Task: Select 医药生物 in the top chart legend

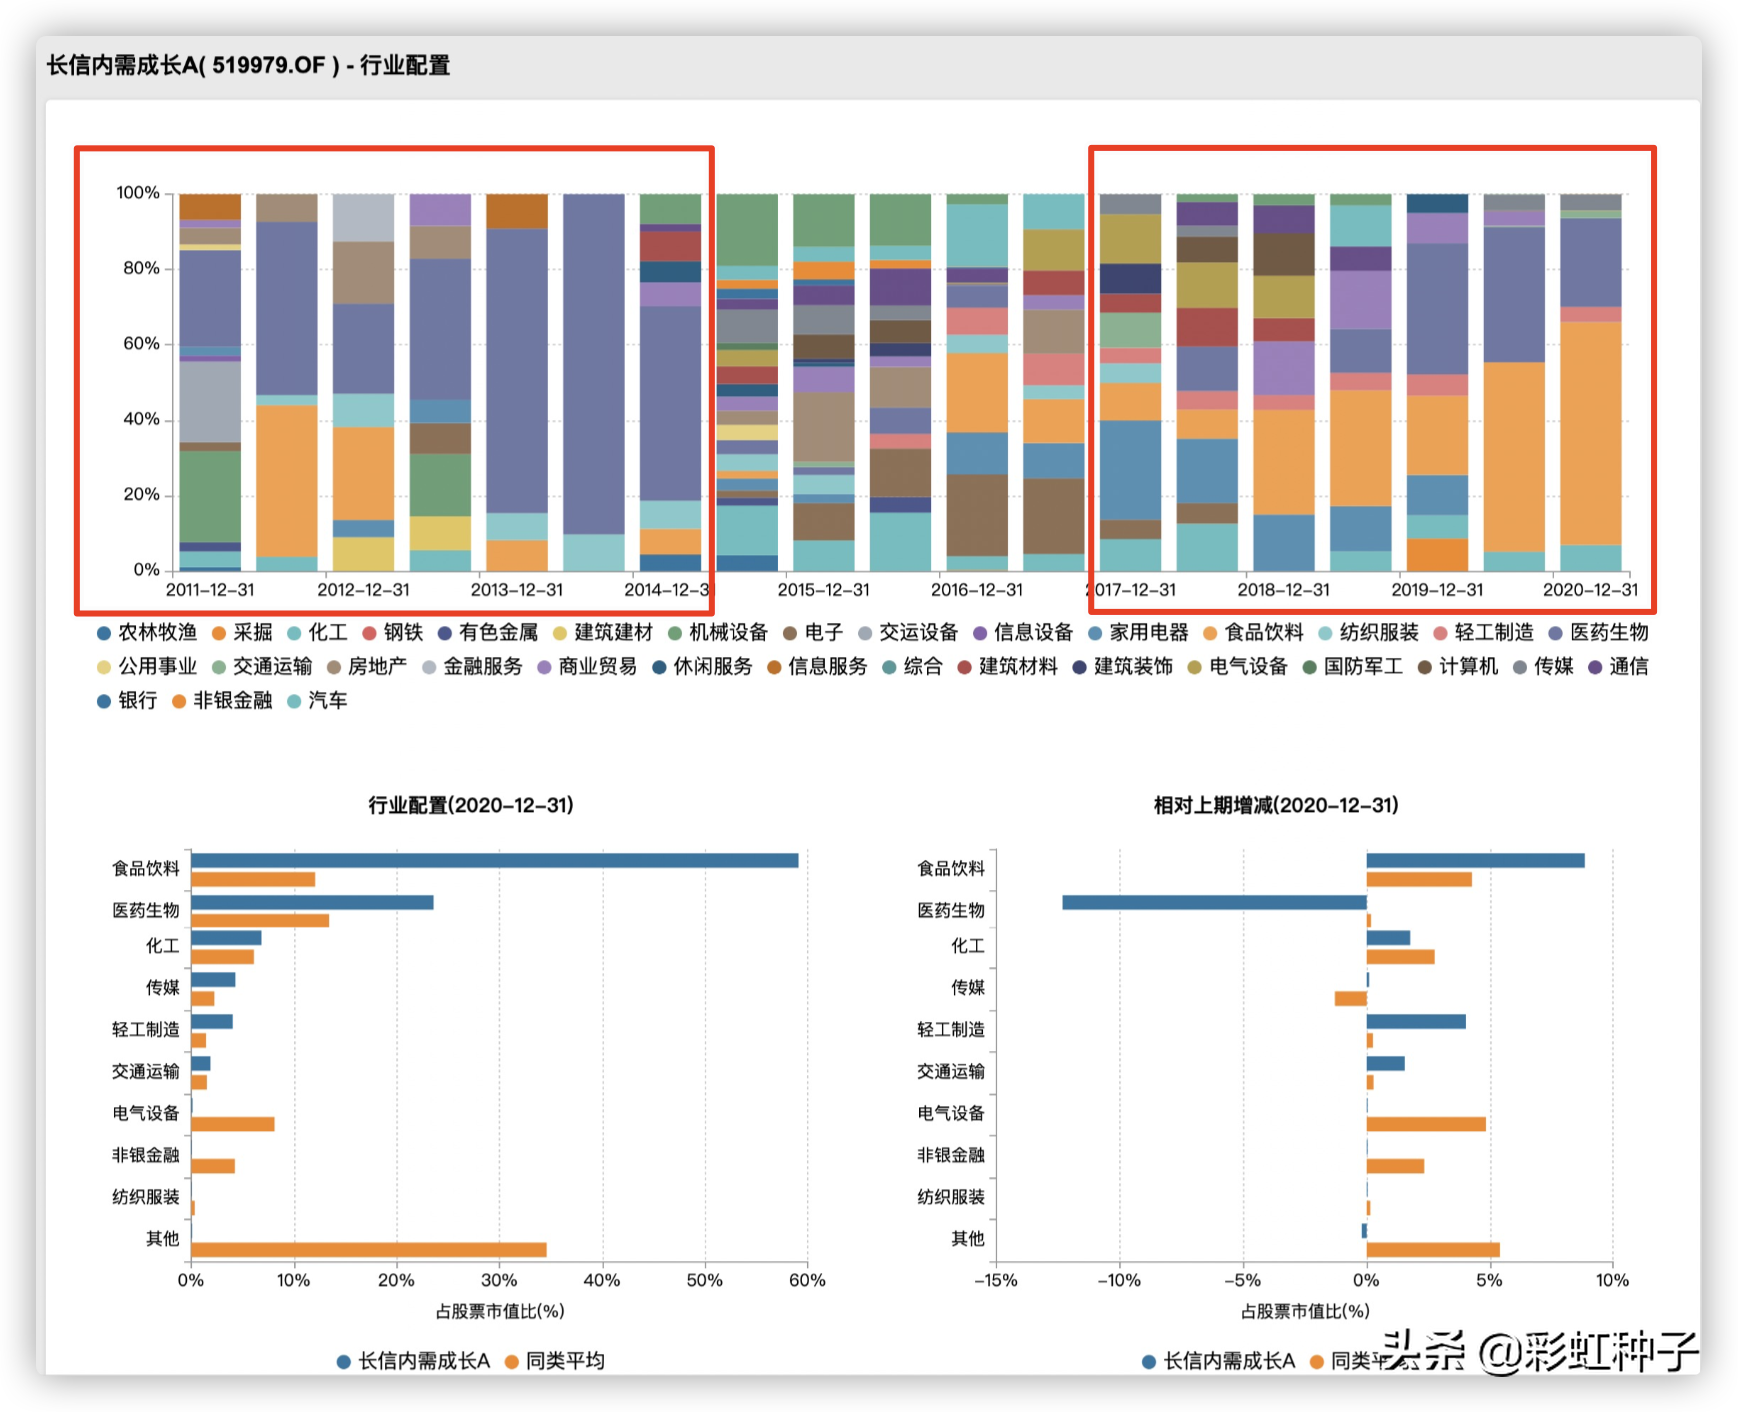Action: click(x=1599, y=632)
